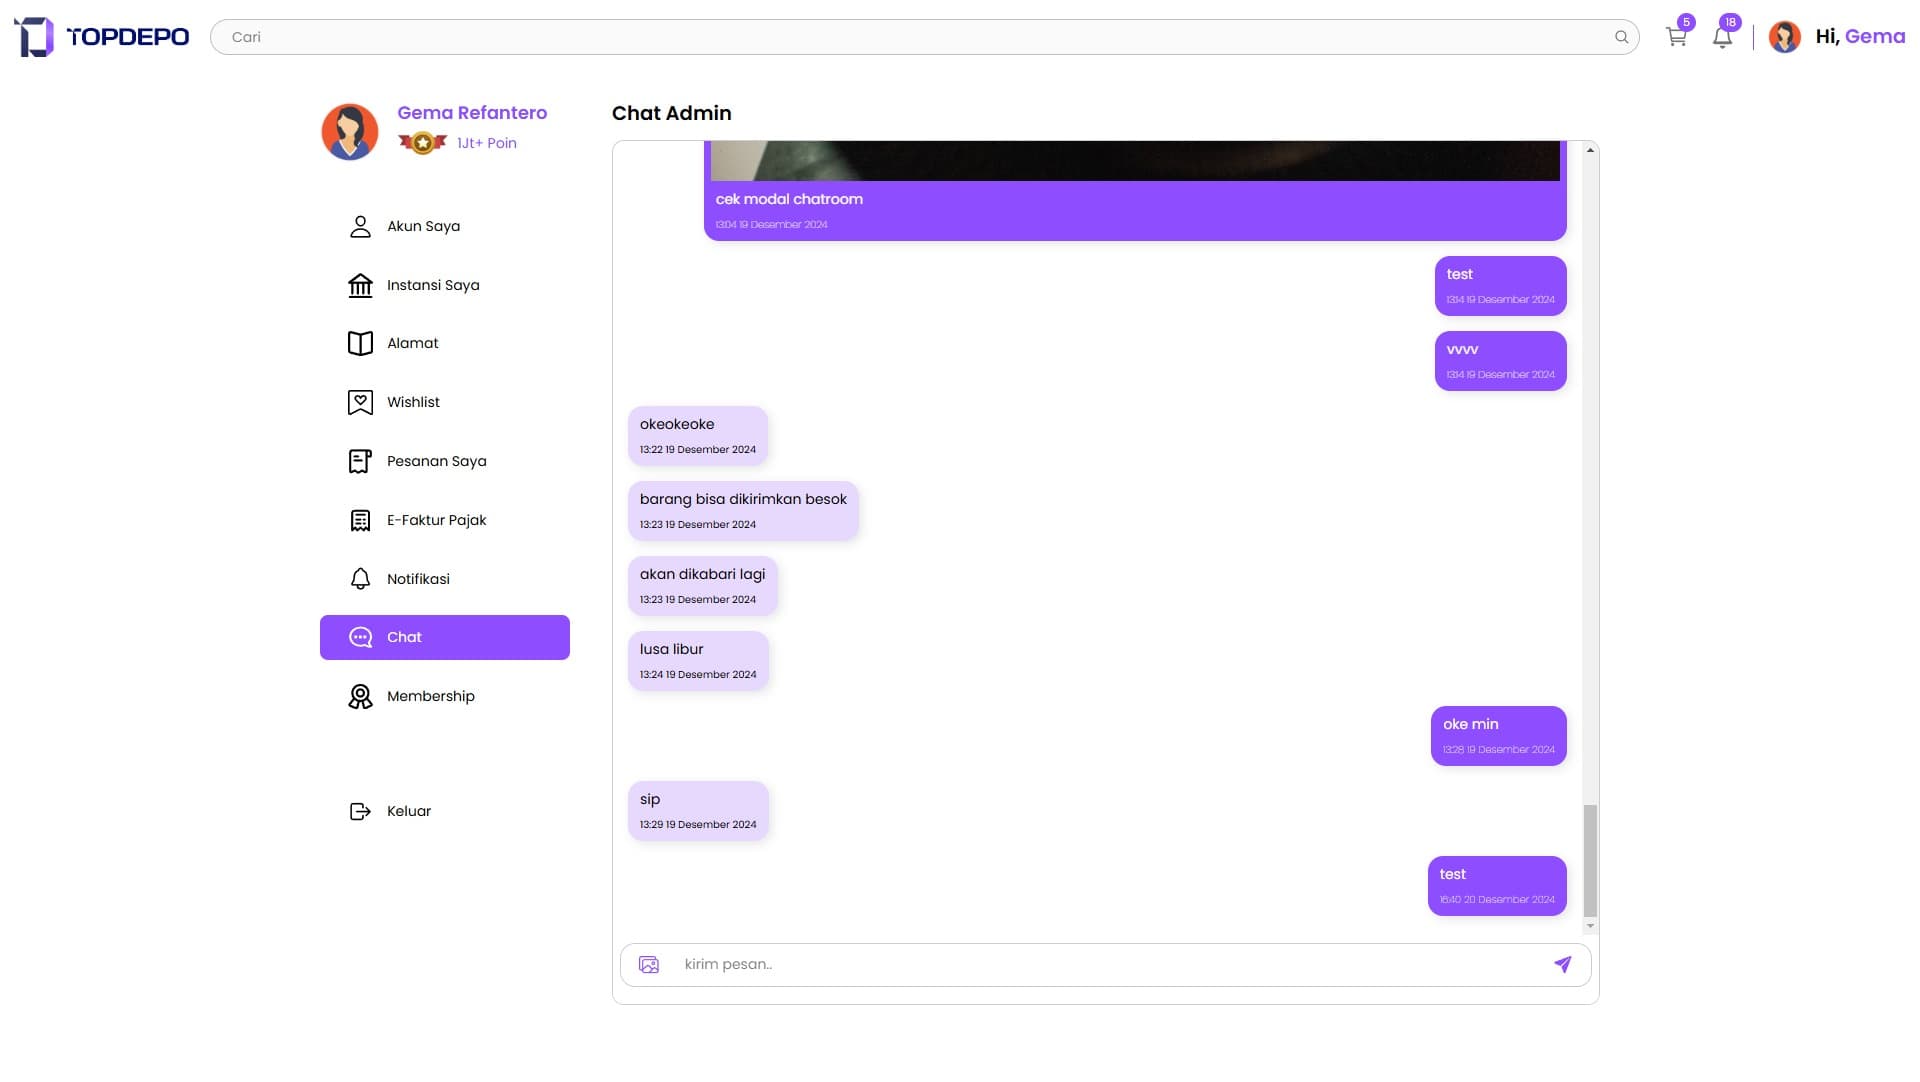The image size is (1920, 1082).
Task: Click the chat scrollbar up arrow
Action: 1590,150
